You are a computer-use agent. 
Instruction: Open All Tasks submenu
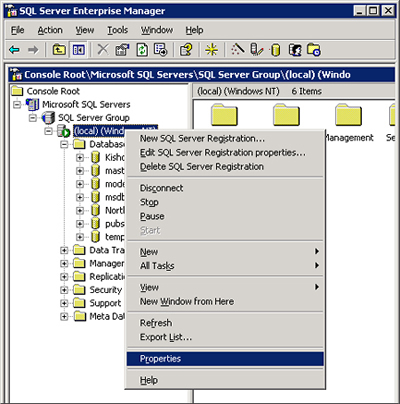tap(225, 266)
